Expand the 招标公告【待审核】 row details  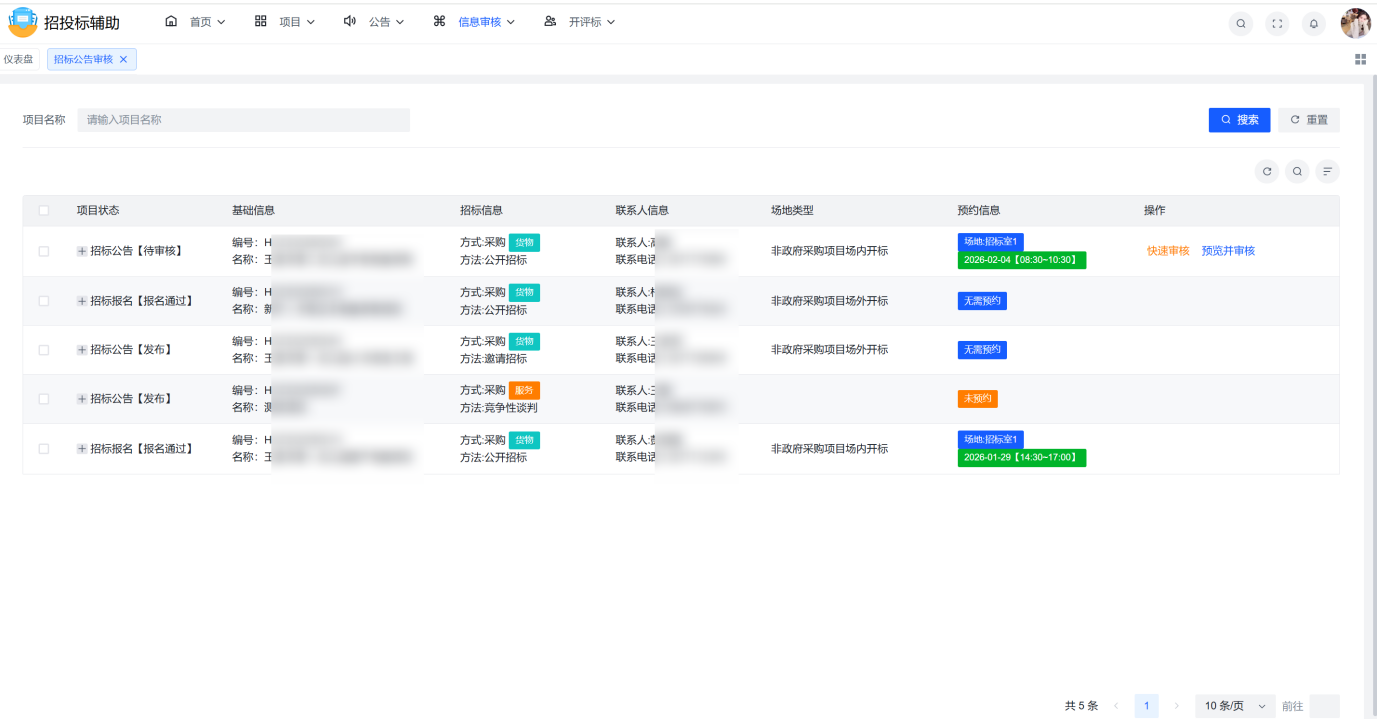click(82, 252)
